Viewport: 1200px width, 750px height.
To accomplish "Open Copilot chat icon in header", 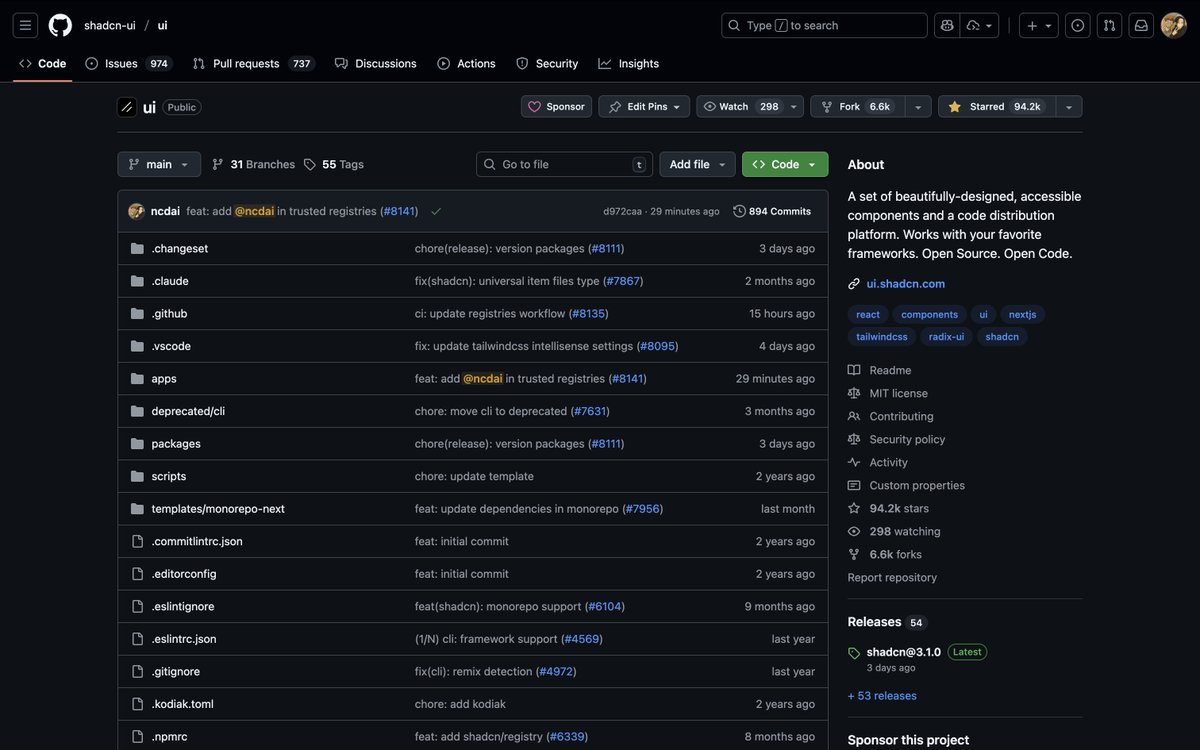I will click(947, 25).
